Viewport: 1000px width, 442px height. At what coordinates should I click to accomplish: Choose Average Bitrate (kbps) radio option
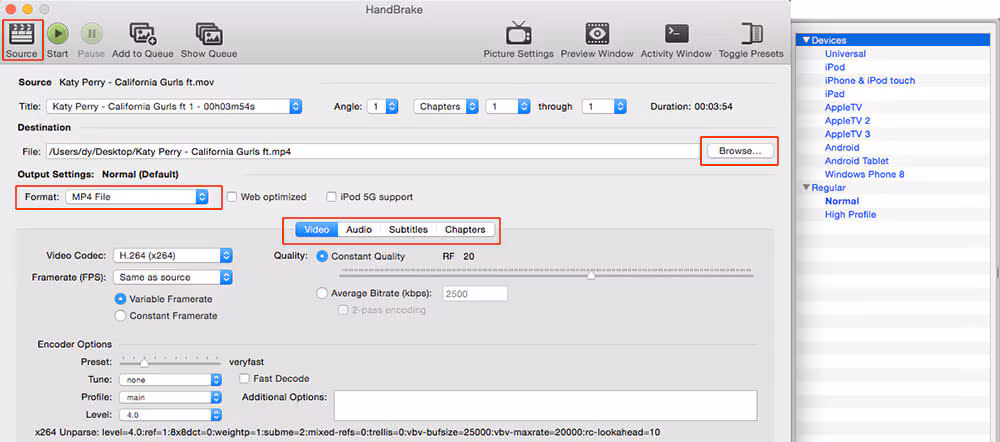[x=322, y=293]
